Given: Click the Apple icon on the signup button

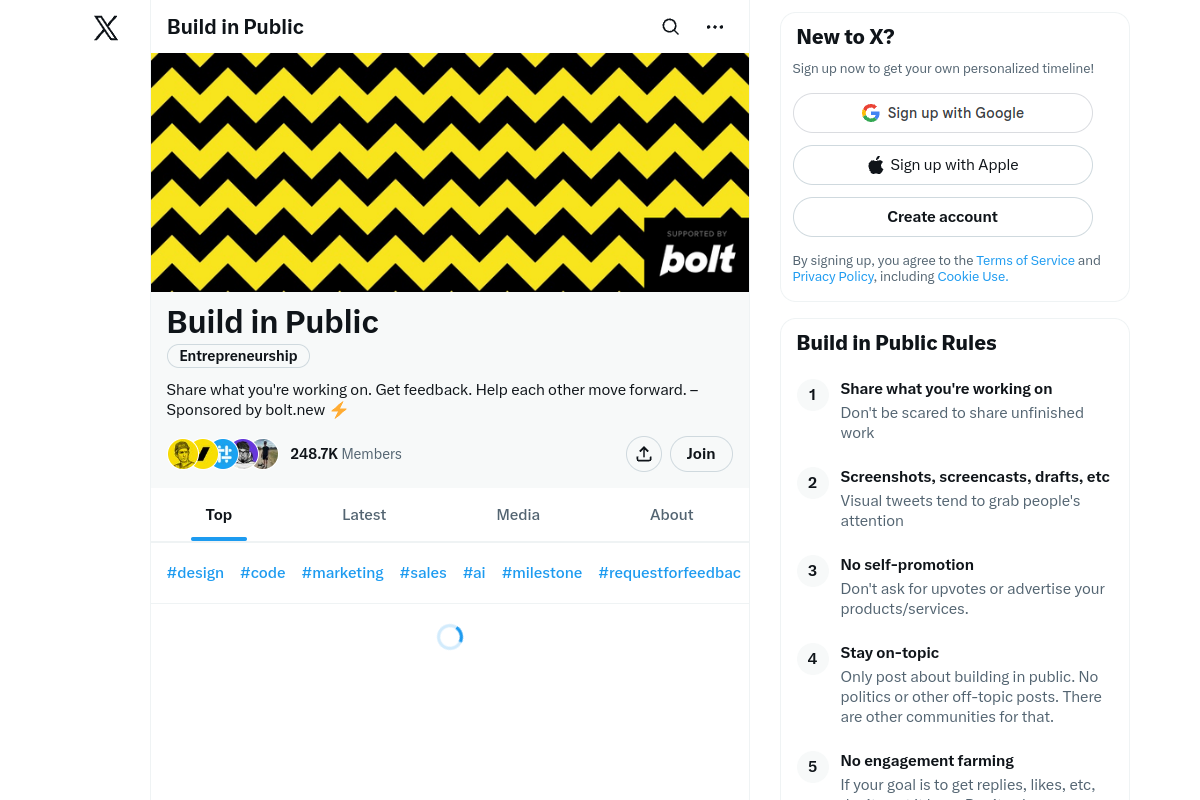Looking at the screenshot, I should pyautogui.click(x=875, y=164).
